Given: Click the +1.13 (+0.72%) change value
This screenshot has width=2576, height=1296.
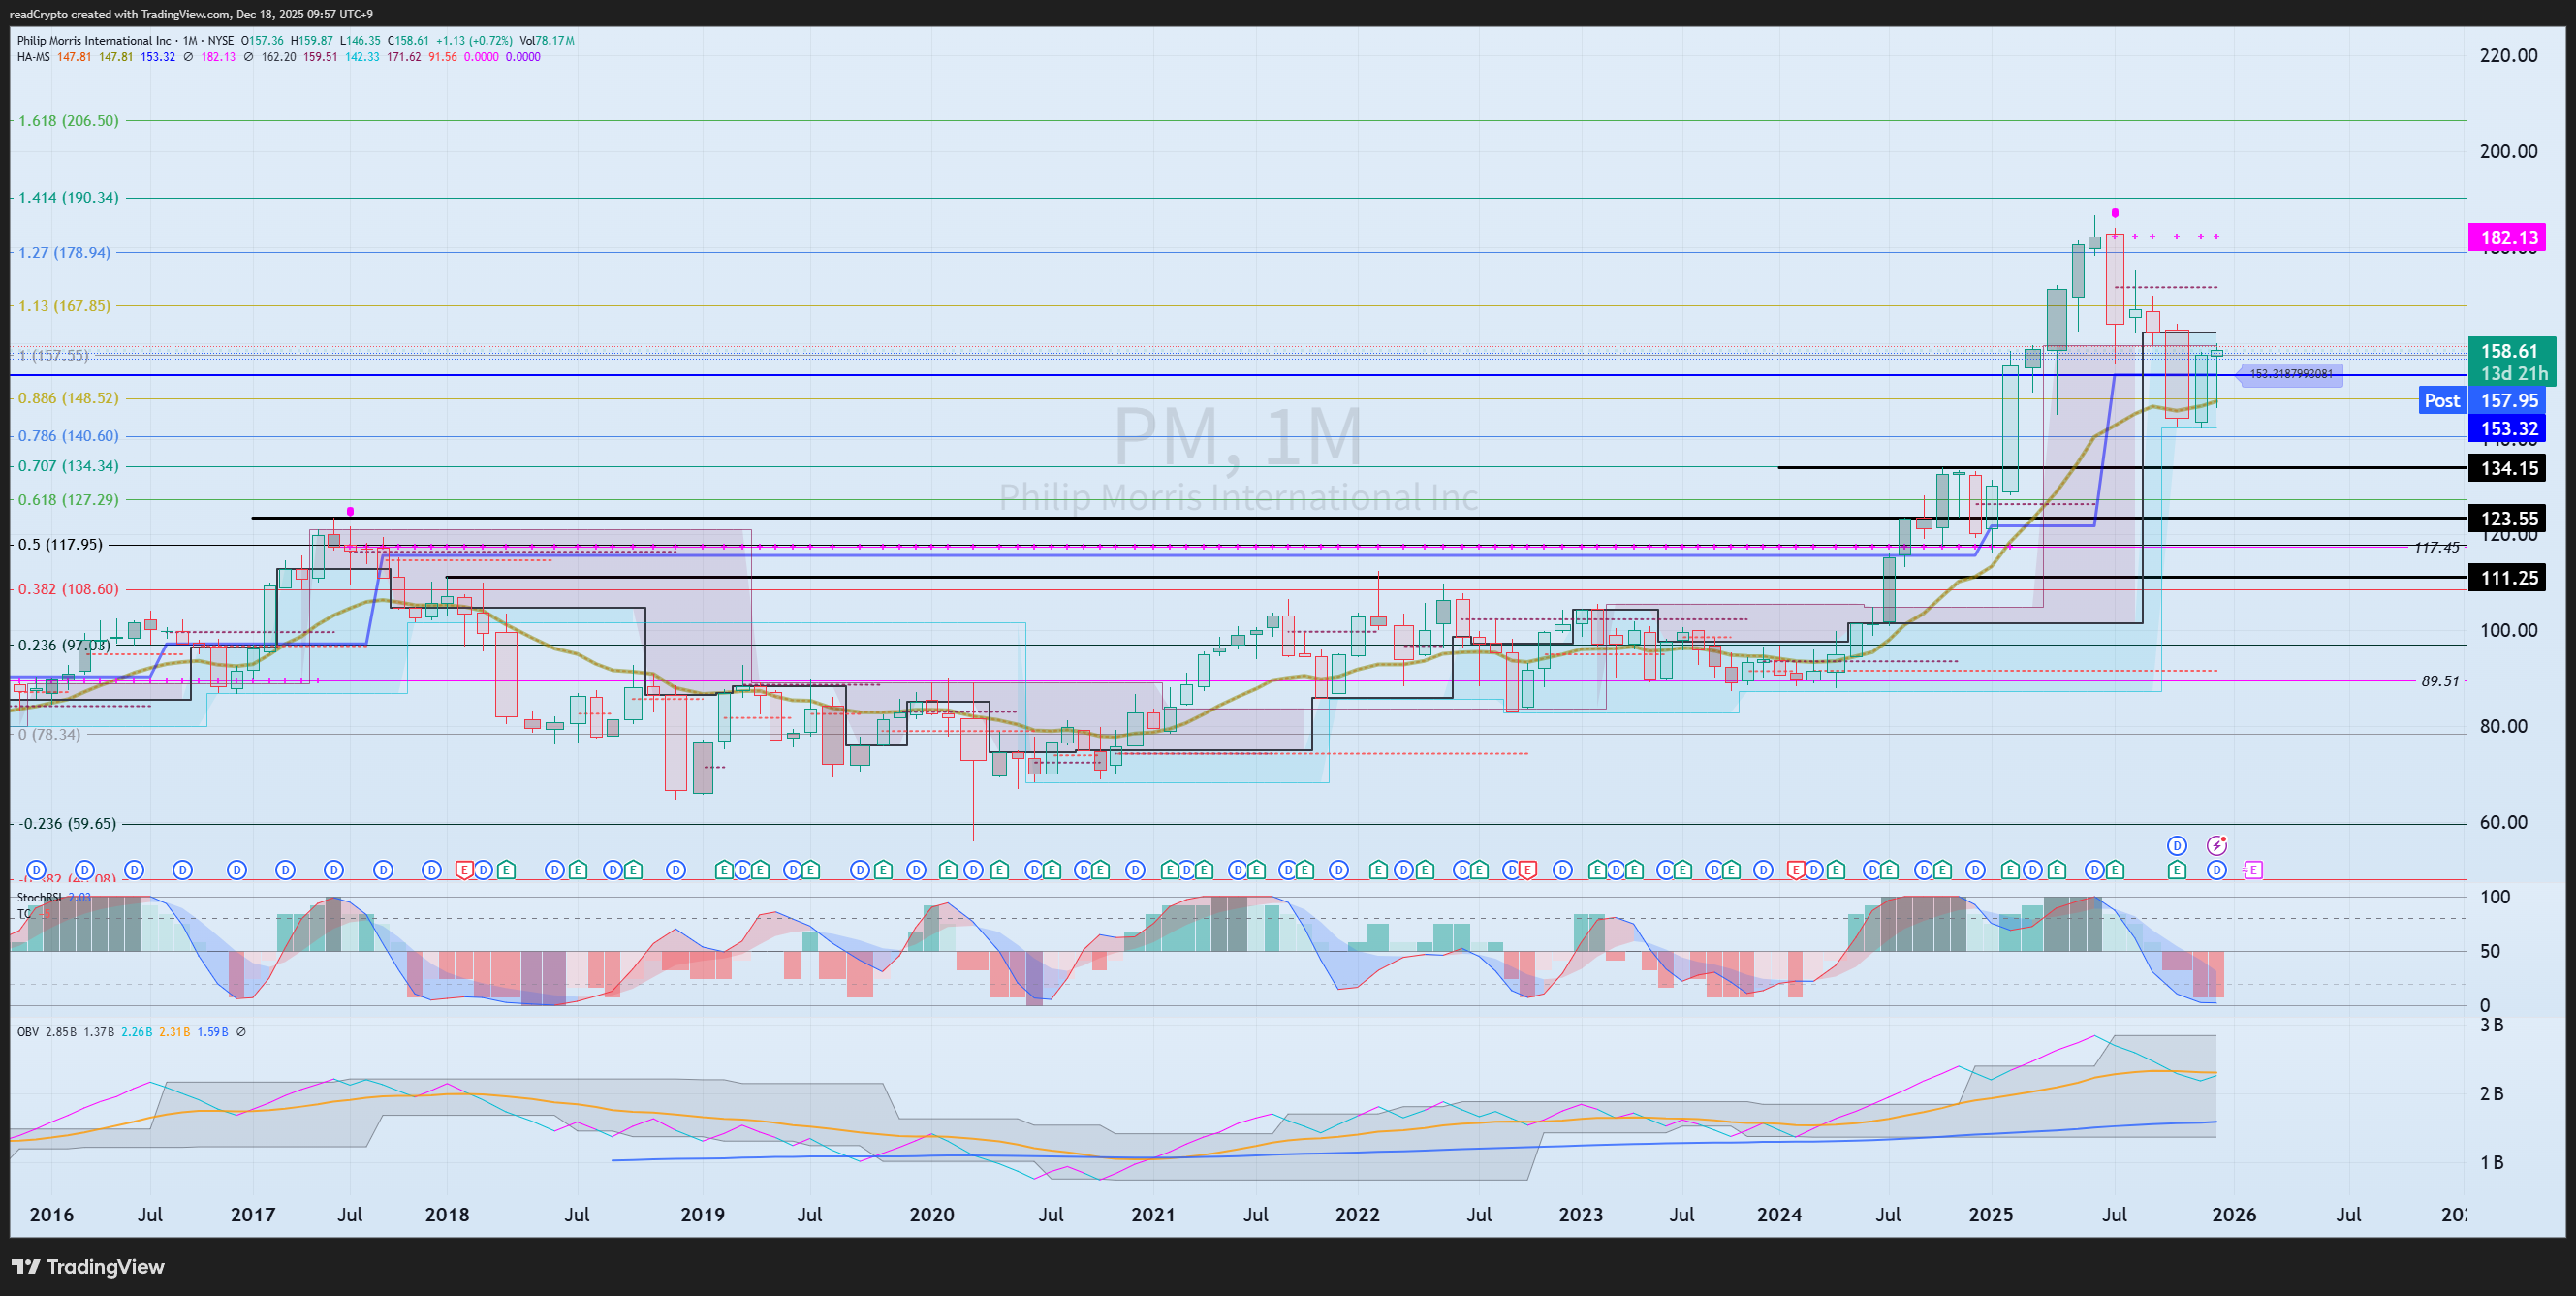Looking at the screenshot, I should [x=474, y=41].
